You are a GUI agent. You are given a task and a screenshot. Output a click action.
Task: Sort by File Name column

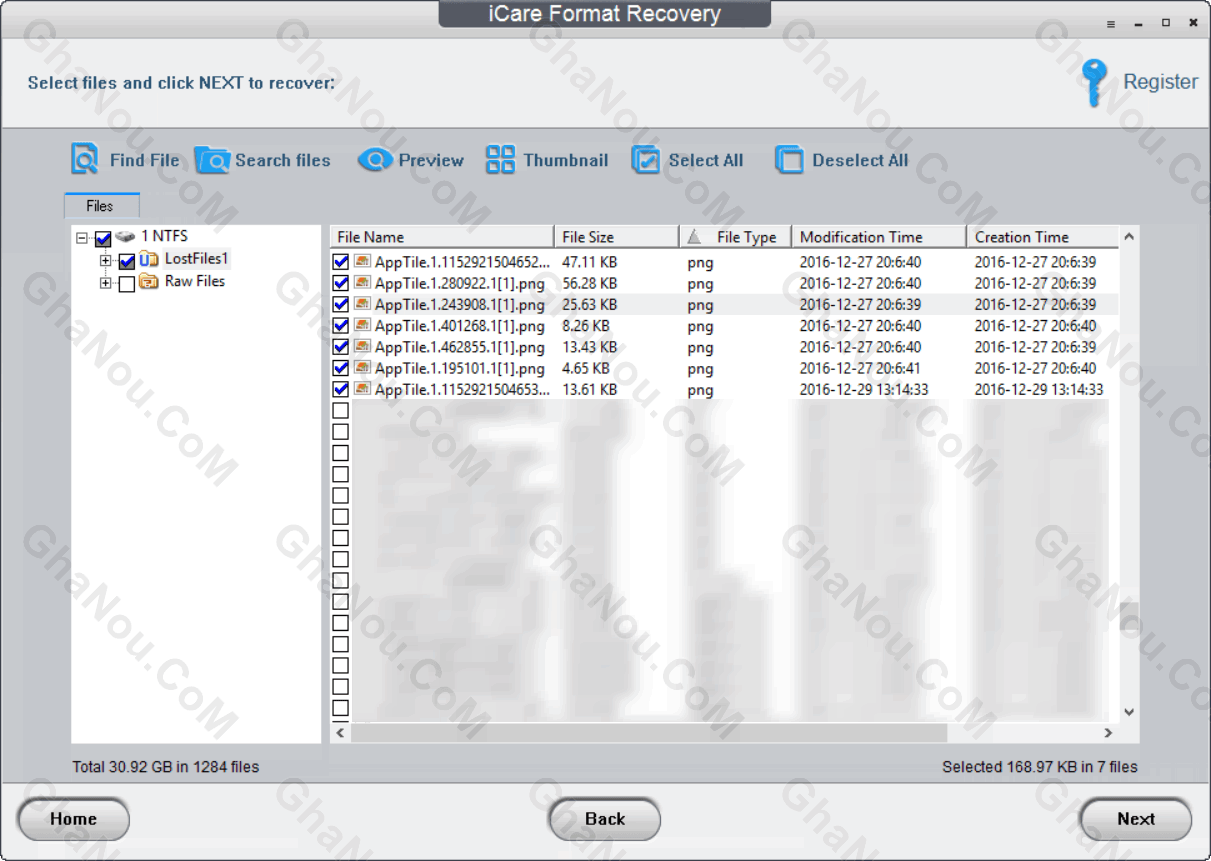pyautogui.click(x=442, y=237)
